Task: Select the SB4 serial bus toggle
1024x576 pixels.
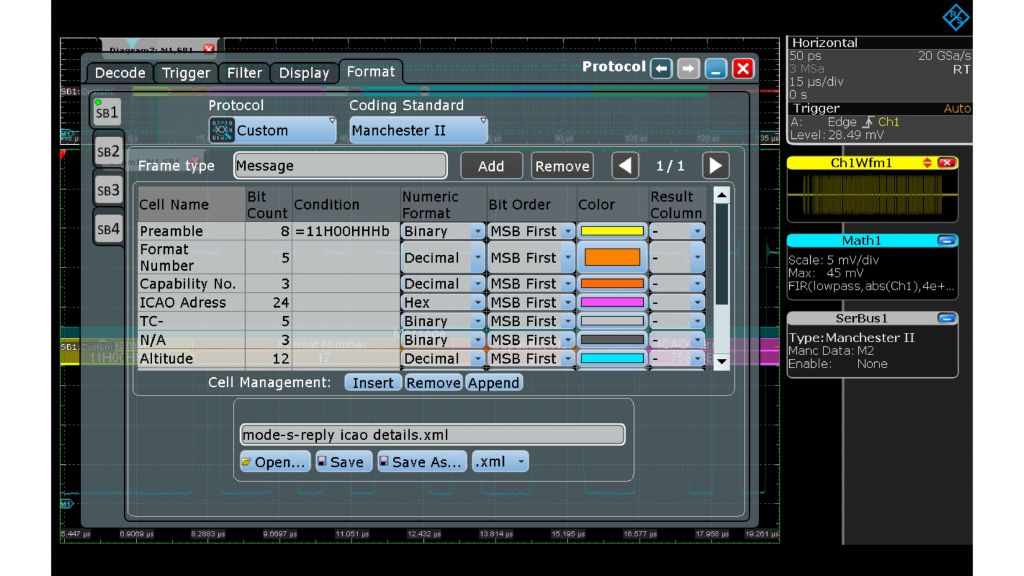Action: tap(108, 229)
